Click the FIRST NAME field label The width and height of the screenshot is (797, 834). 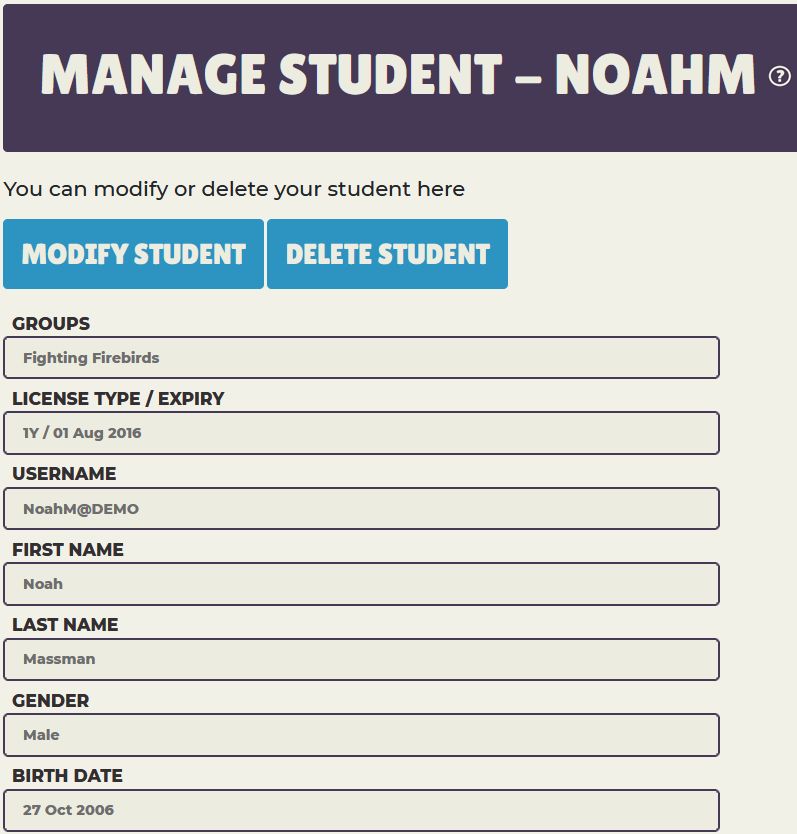tap(65, 549)
